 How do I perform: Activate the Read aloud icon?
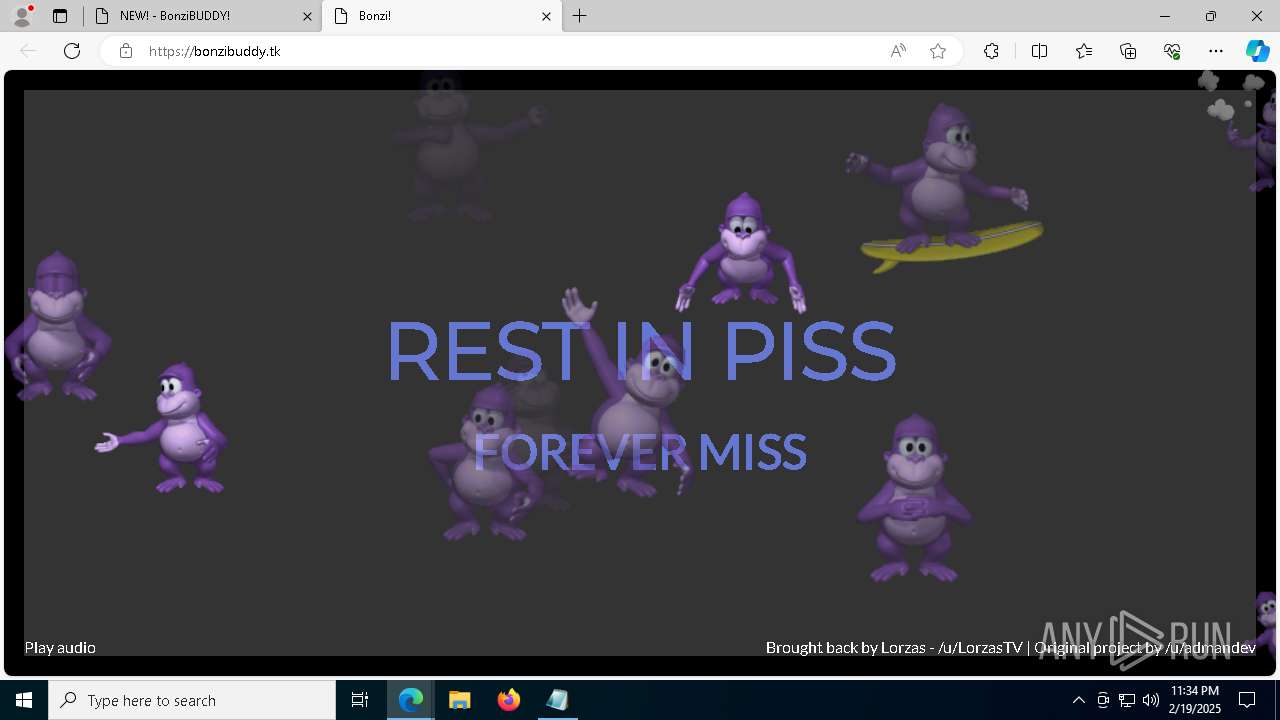pos(898,51)
